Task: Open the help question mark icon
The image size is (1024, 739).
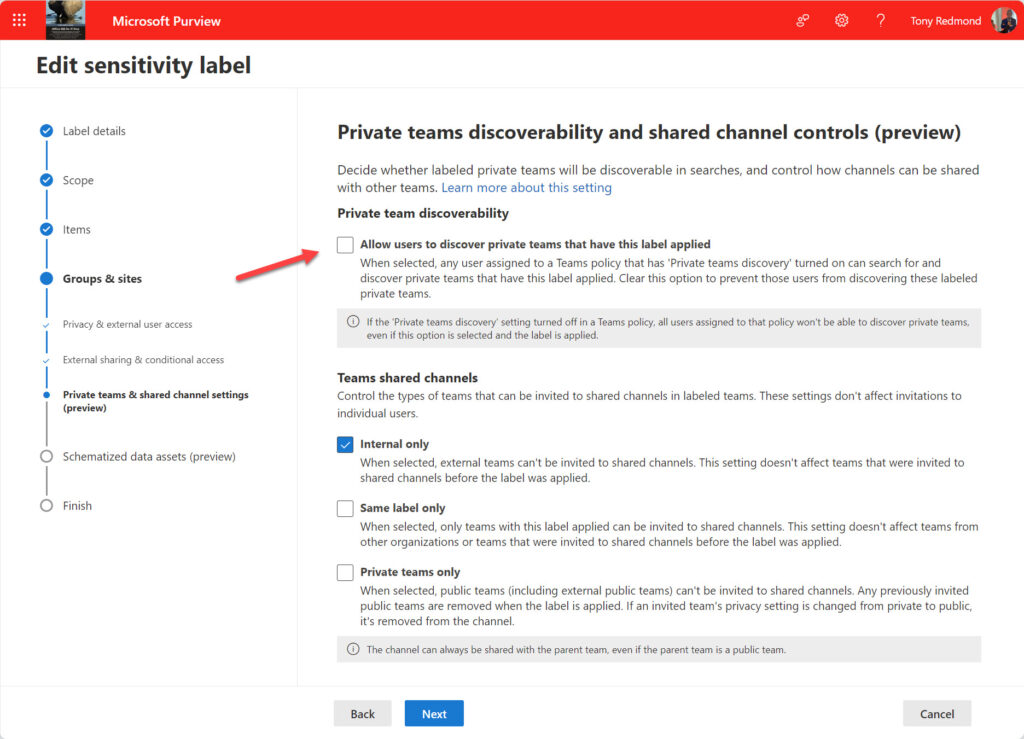Action: click(x=880, y=21)
